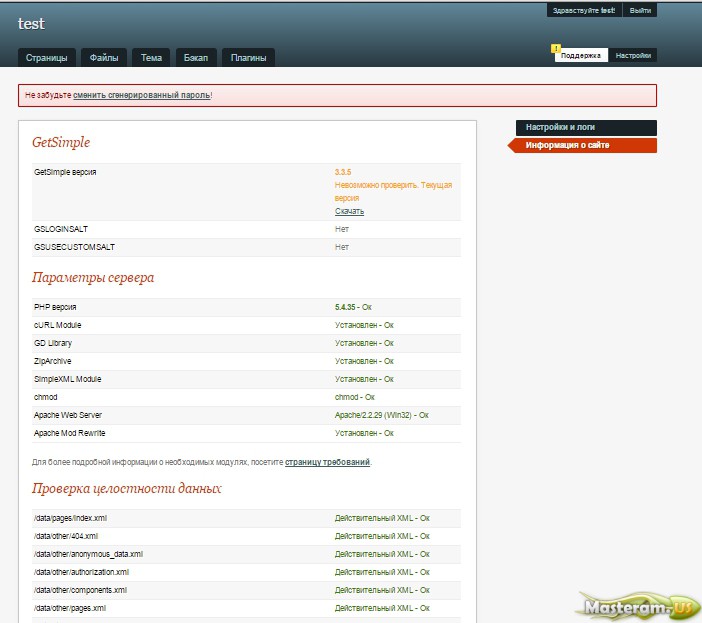The width and height of the screenshot is (702, 623).
Task: Click the Apache Mod Rewrite label
Action: pos(69,433)
